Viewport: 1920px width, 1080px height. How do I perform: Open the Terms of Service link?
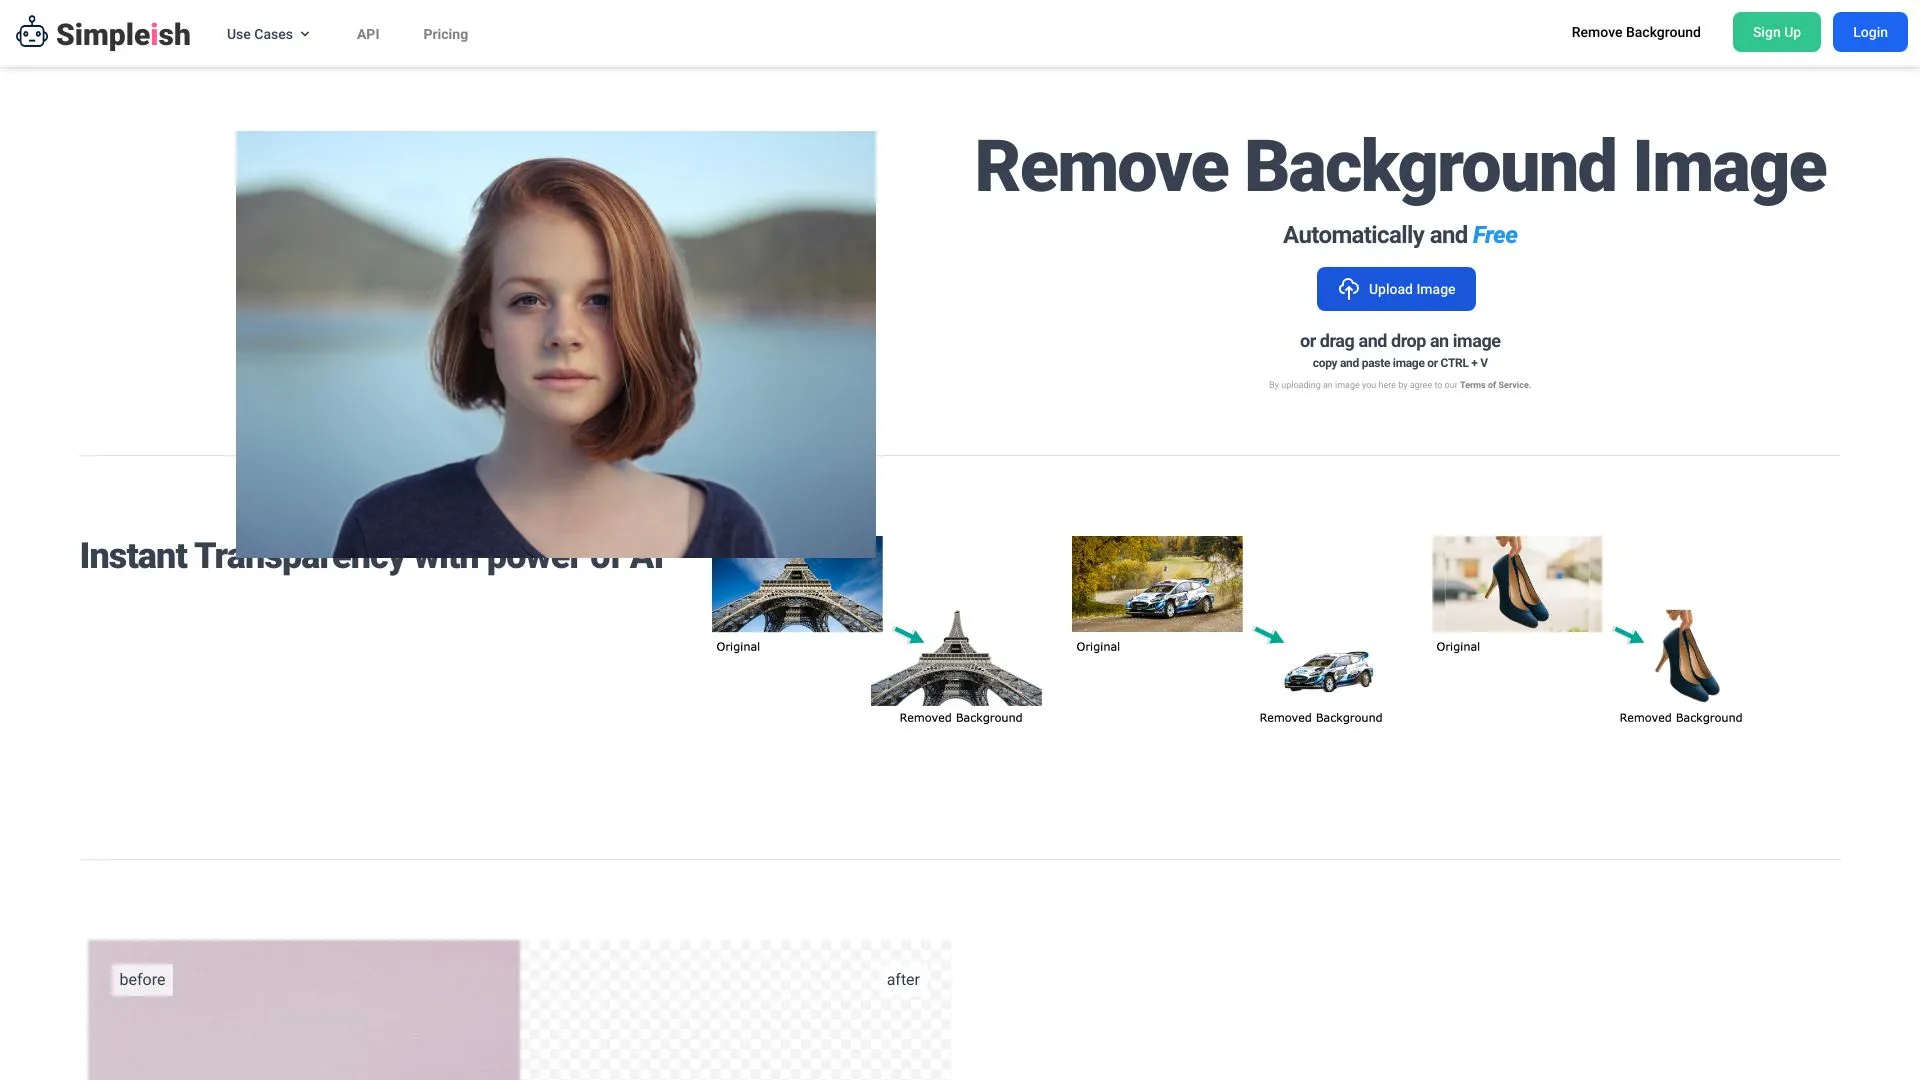(x=1494, y=385)
